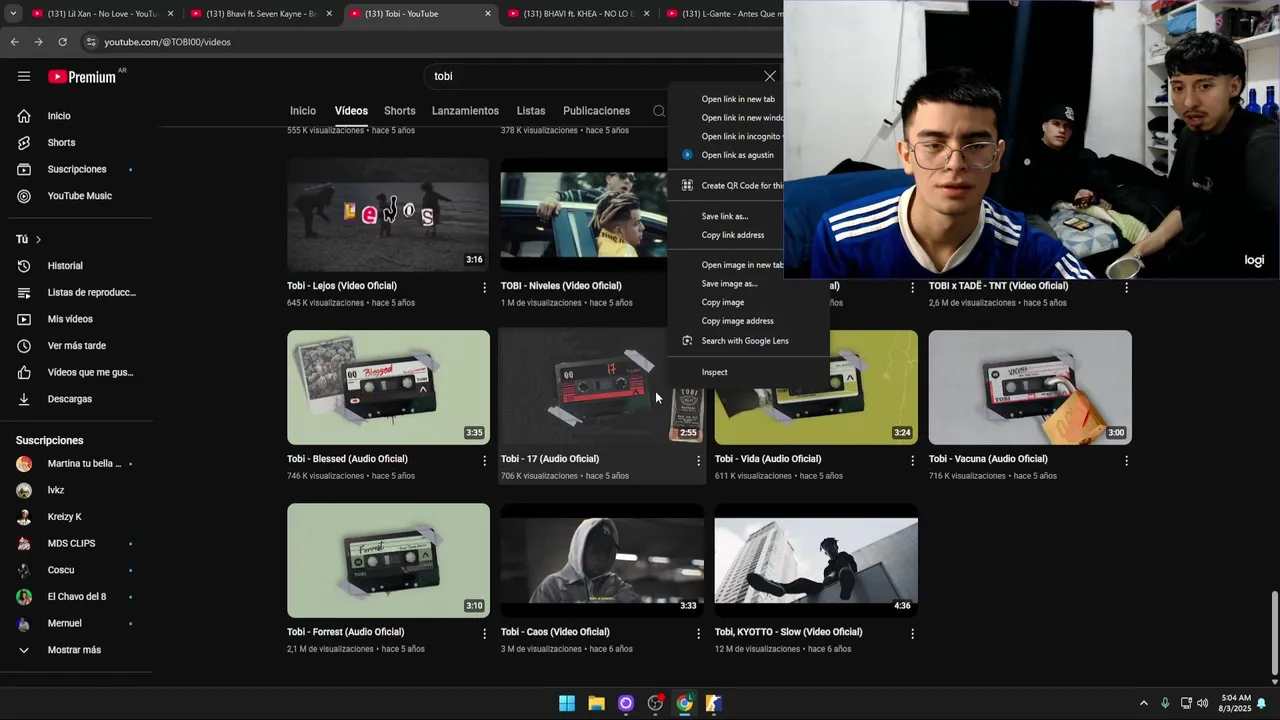
Task: Open options for Tobi - Vida audio
Action: click(x=912, y=461)
